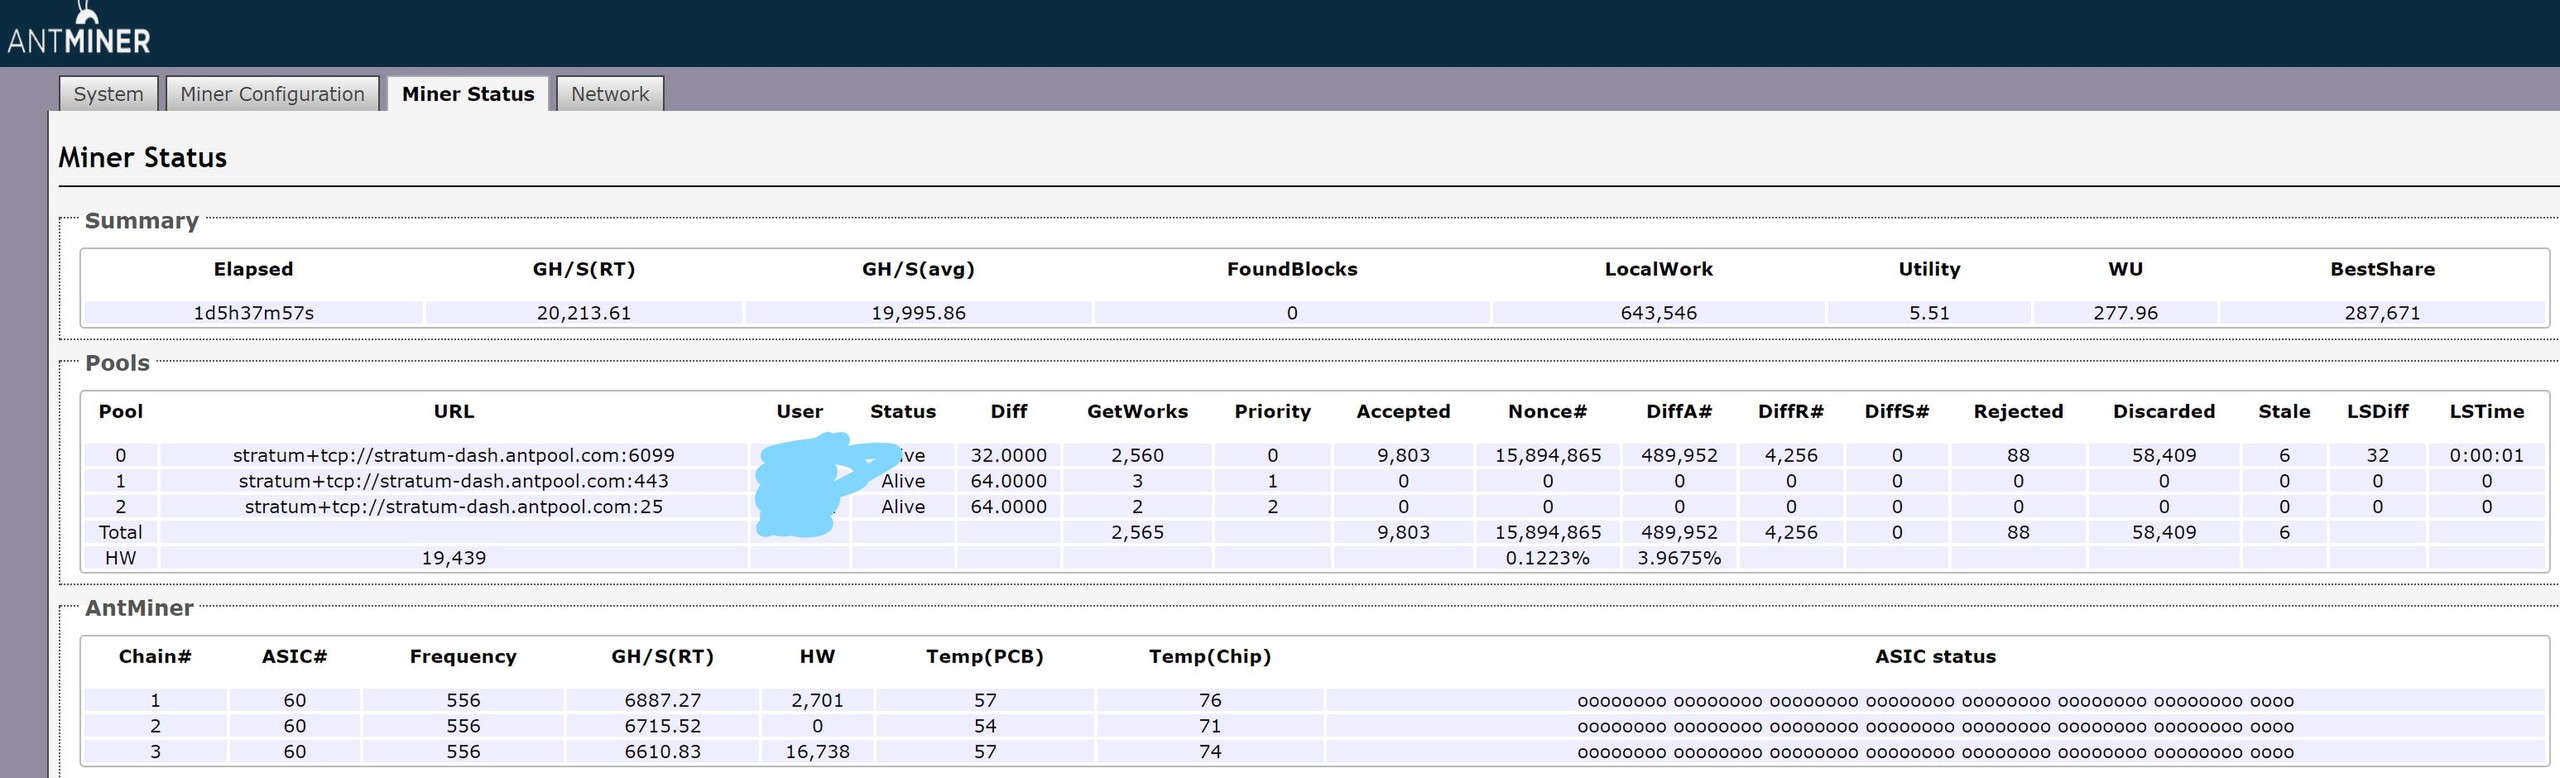Click the AntMiner section label
The width and height of the screenshot is (2560, 778).
click(x=139, y=608)
